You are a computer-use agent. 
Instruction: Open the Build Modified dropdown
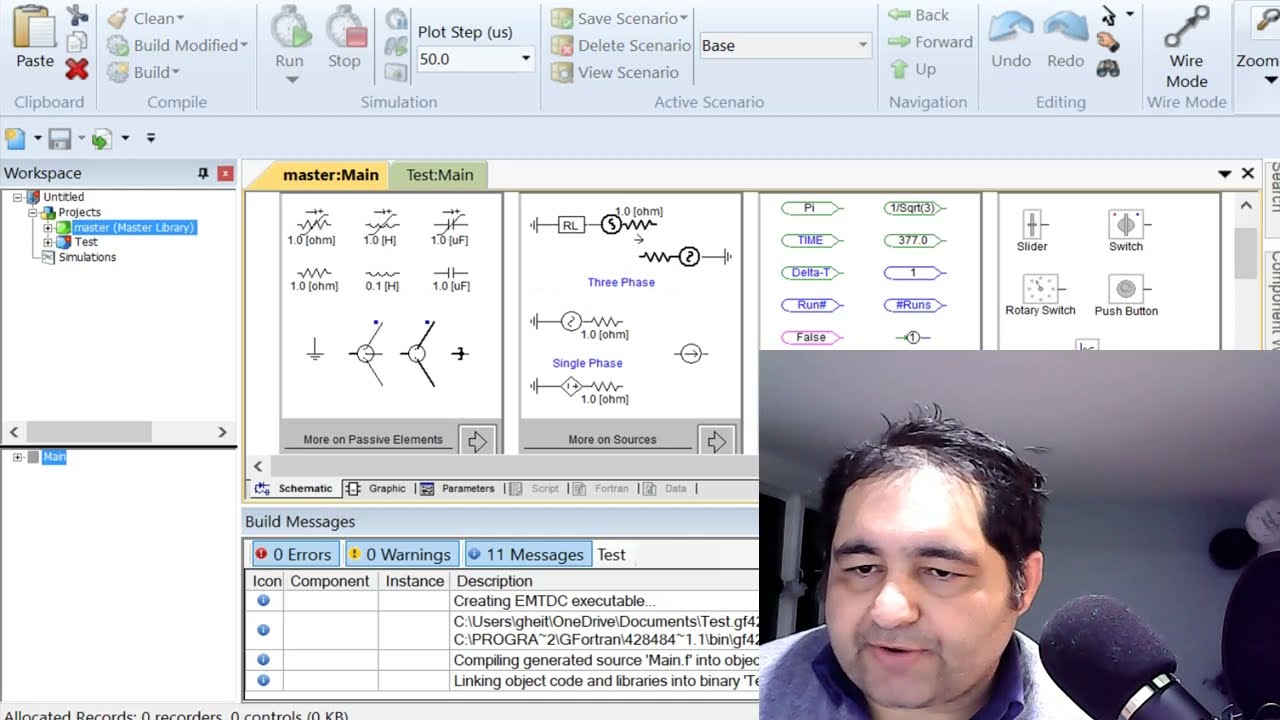[x=178, y=45]
